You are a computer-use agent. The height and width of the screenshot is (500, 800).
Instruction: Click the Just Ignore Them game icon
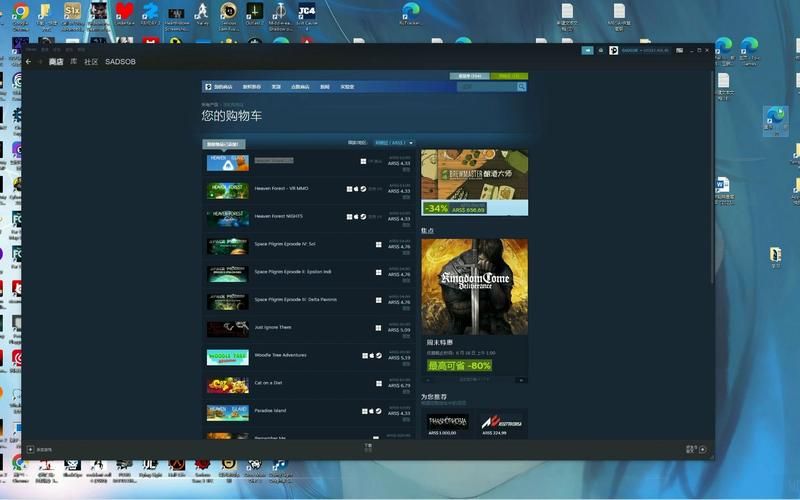pos(227,328)
